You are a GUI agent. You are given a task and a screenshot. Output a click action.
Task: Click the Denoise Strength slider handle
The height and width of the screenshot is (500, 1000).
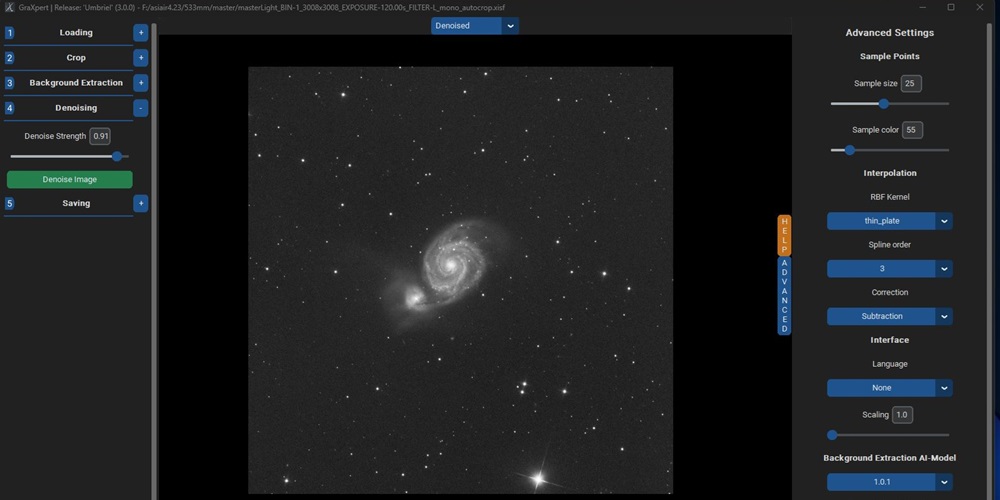tap(117, 156)
